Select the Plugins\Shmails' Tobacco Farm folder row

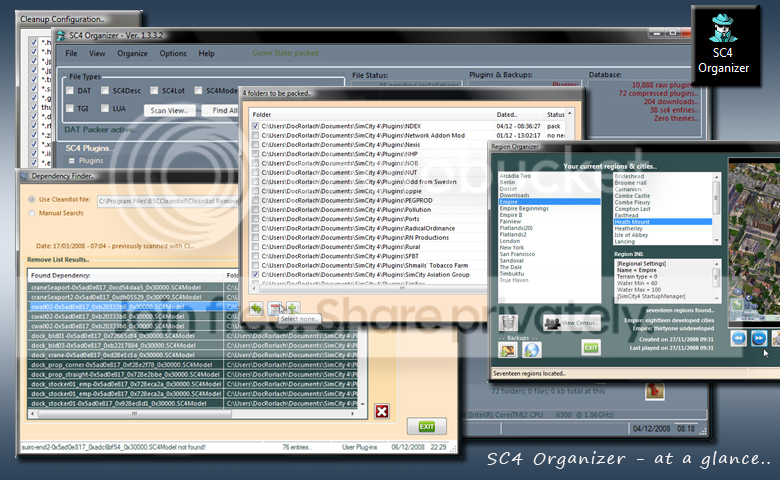[365, 265]
